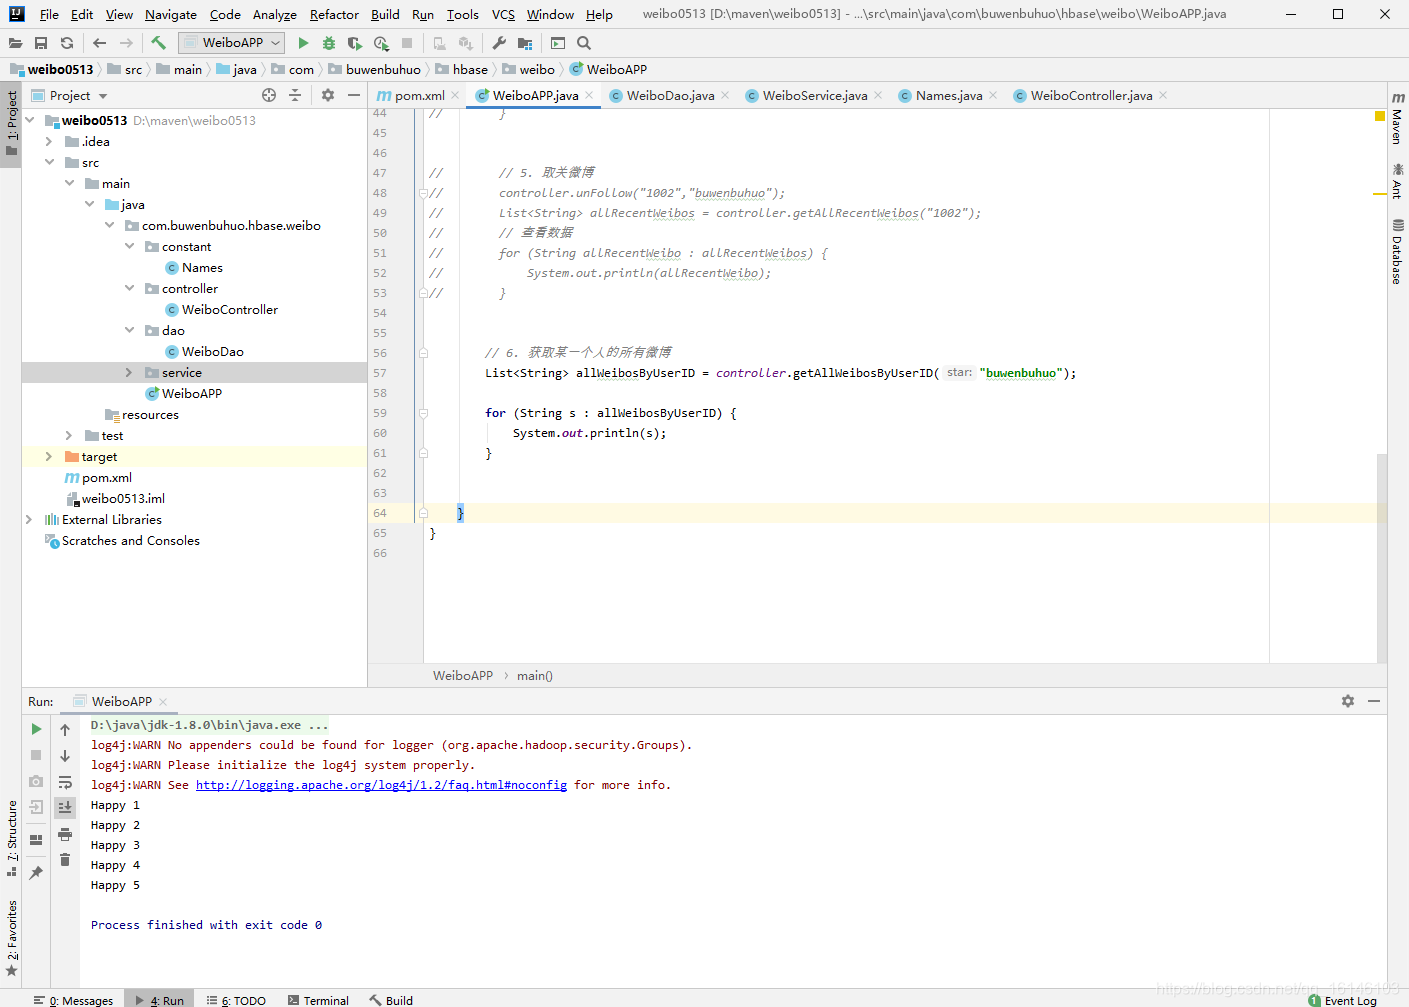
Task: Open the Event Log button
Action: coord(1342,1000)
